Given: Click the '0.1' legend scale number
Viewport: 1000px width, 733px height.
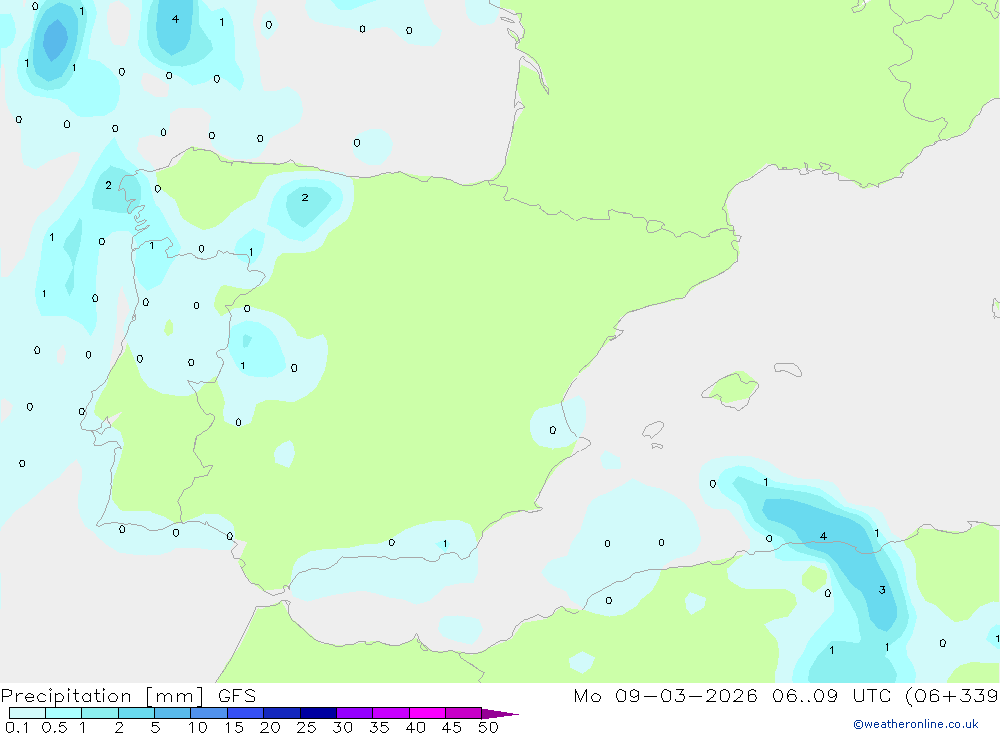Looking at the screenshot, I should pos(17,727).
